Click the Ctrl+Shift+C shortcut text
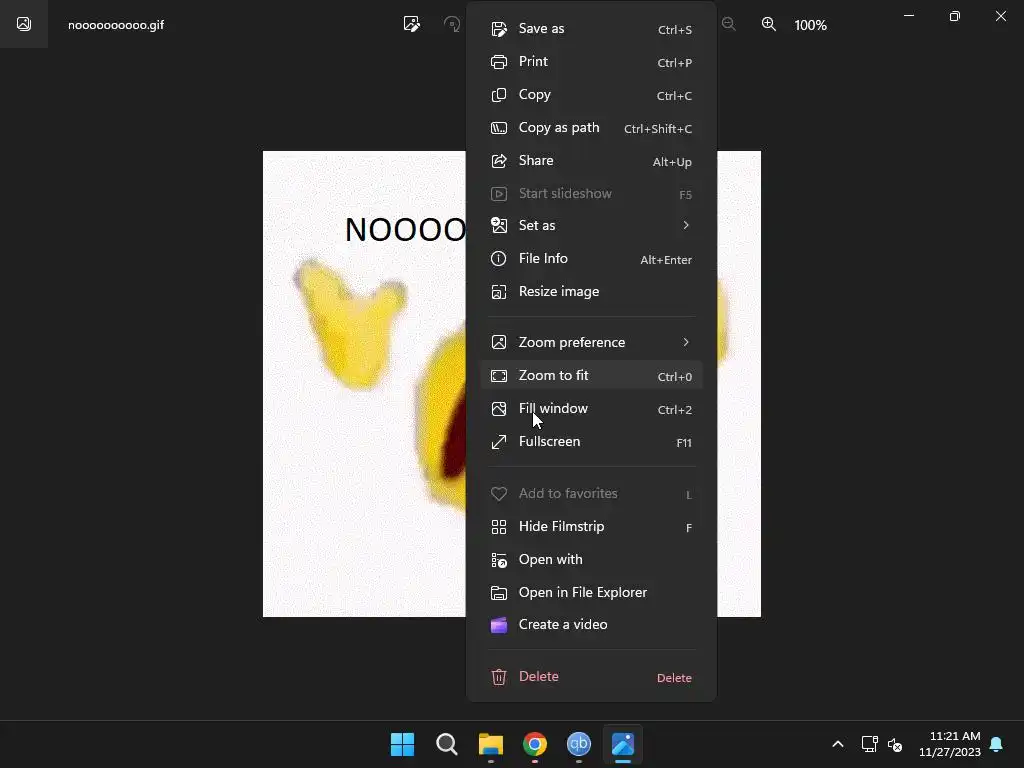This screenshot has height=768, width=1024. coord(658,129)
